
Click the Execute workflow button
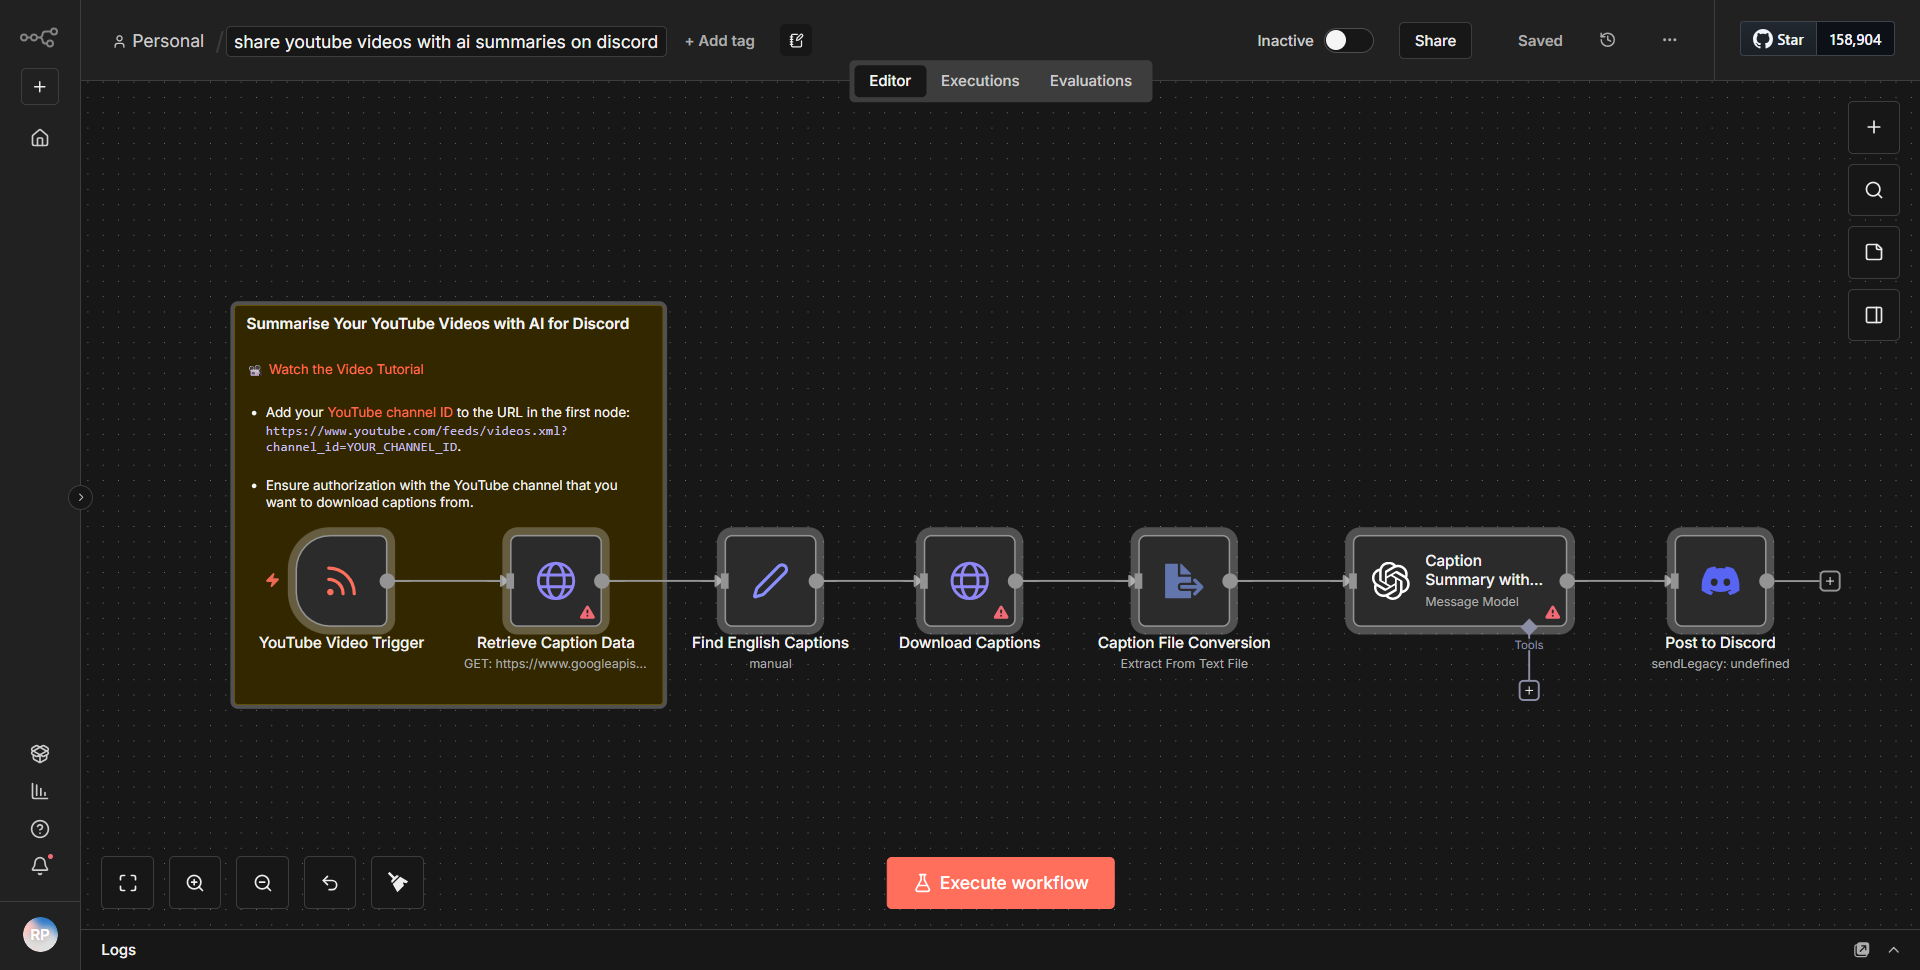tap(1001, 883)
